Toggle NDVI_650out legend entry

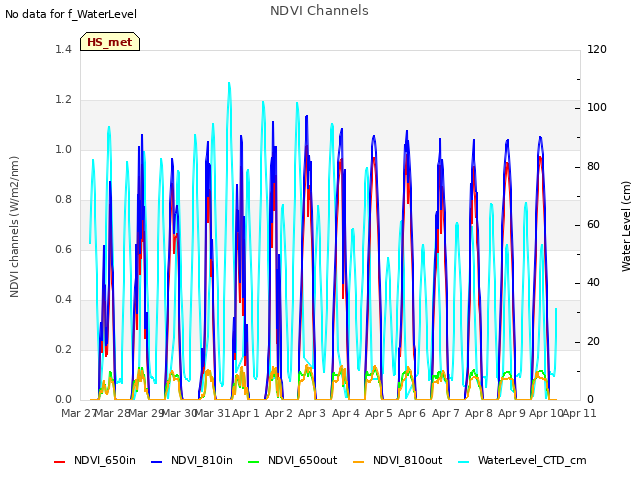pyautogui.click(x=293, y=460)
